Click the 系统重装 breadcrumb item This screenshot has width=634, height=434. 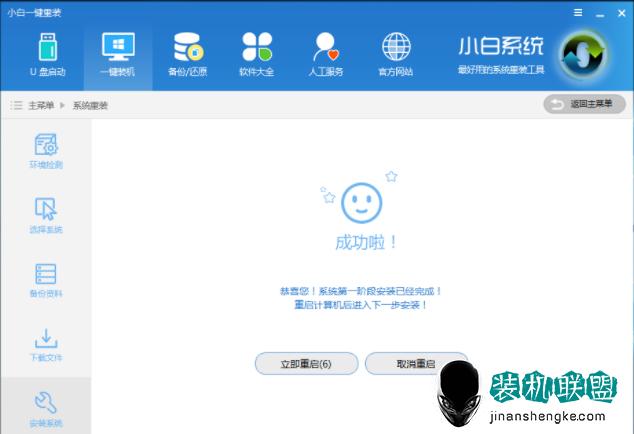[x=90, y=106]
